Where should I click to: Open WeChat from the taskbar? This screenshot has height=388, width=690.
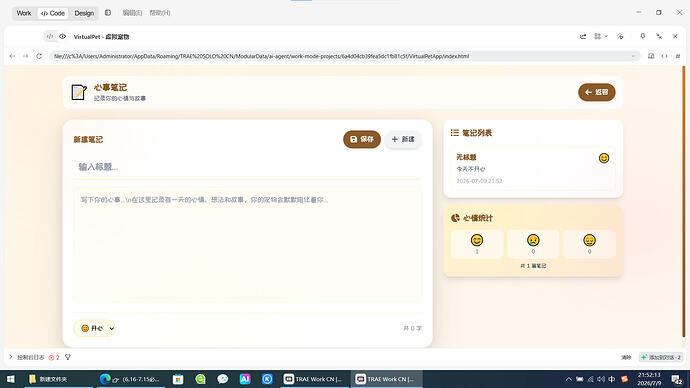click(x=223, y=379)
